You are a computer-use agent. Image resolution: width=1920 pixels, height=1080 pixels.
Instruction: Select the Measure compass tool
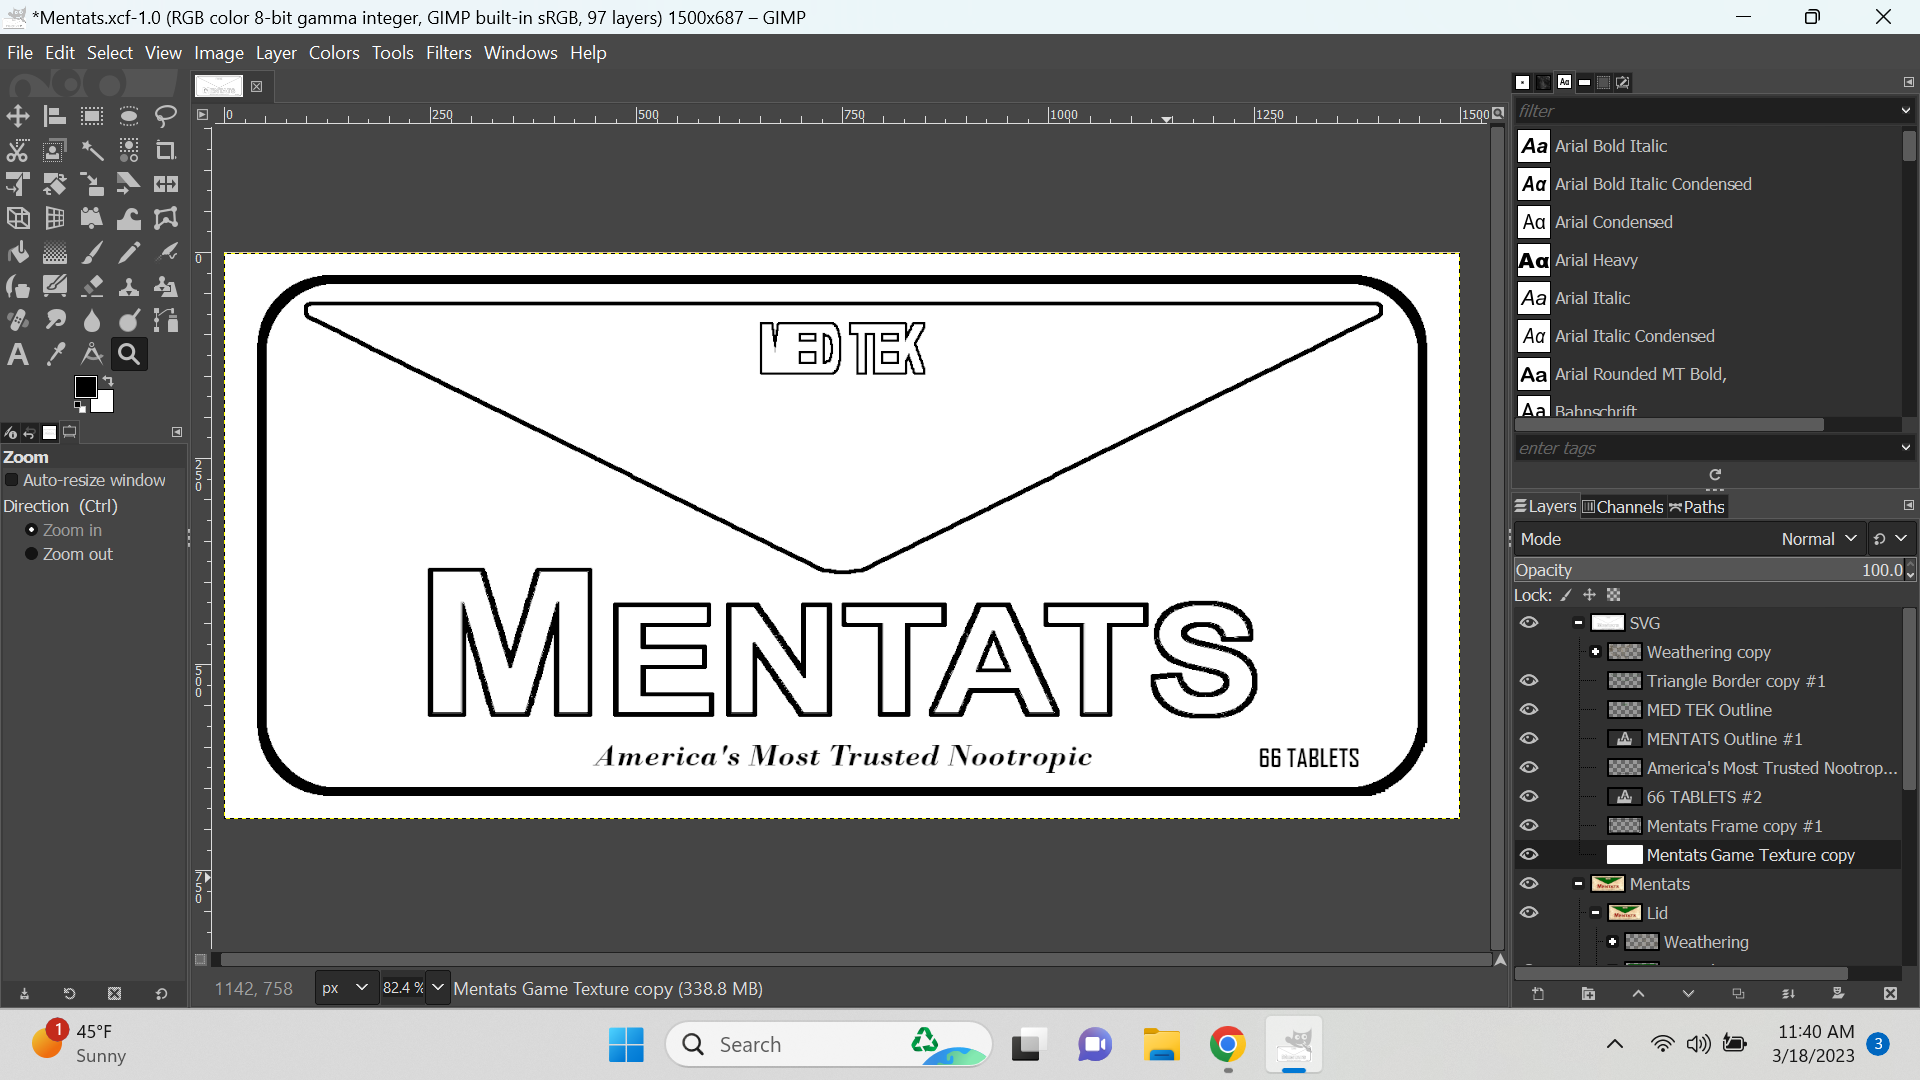coord(92,354)
